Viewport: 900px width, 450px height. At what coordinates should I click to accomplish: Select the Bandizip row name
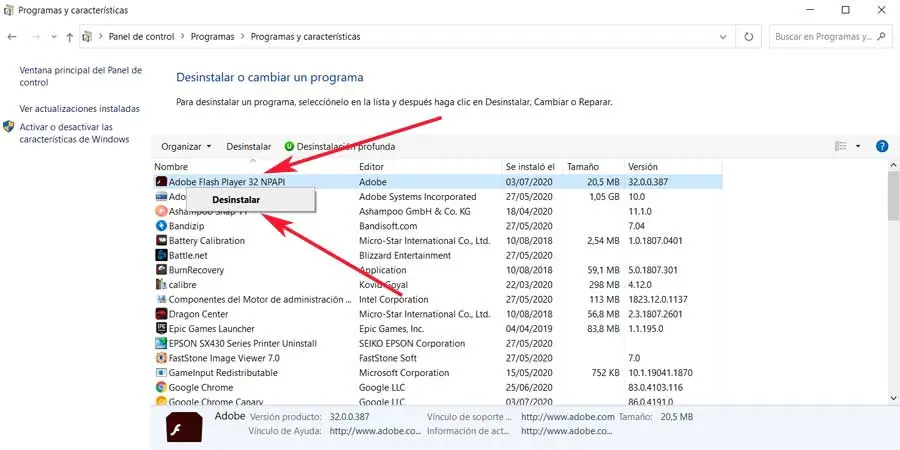click(187, 226)
